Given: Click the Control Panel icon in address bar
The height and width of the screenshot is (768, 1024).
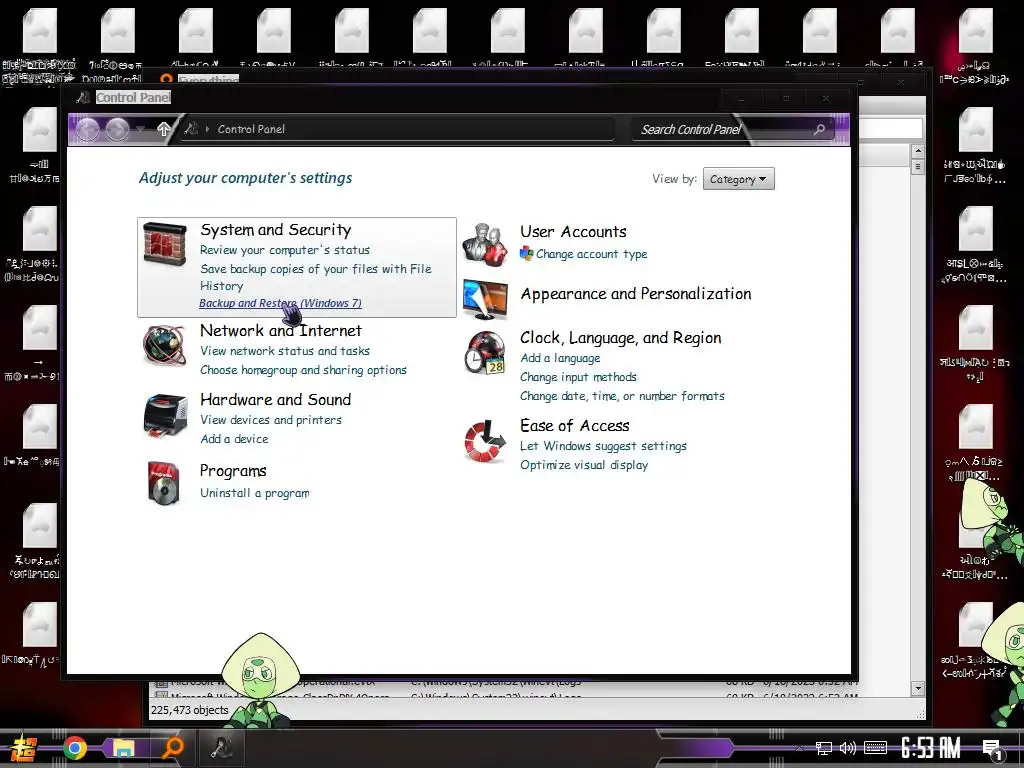Looking at the screenshot, I should point(191,129).
